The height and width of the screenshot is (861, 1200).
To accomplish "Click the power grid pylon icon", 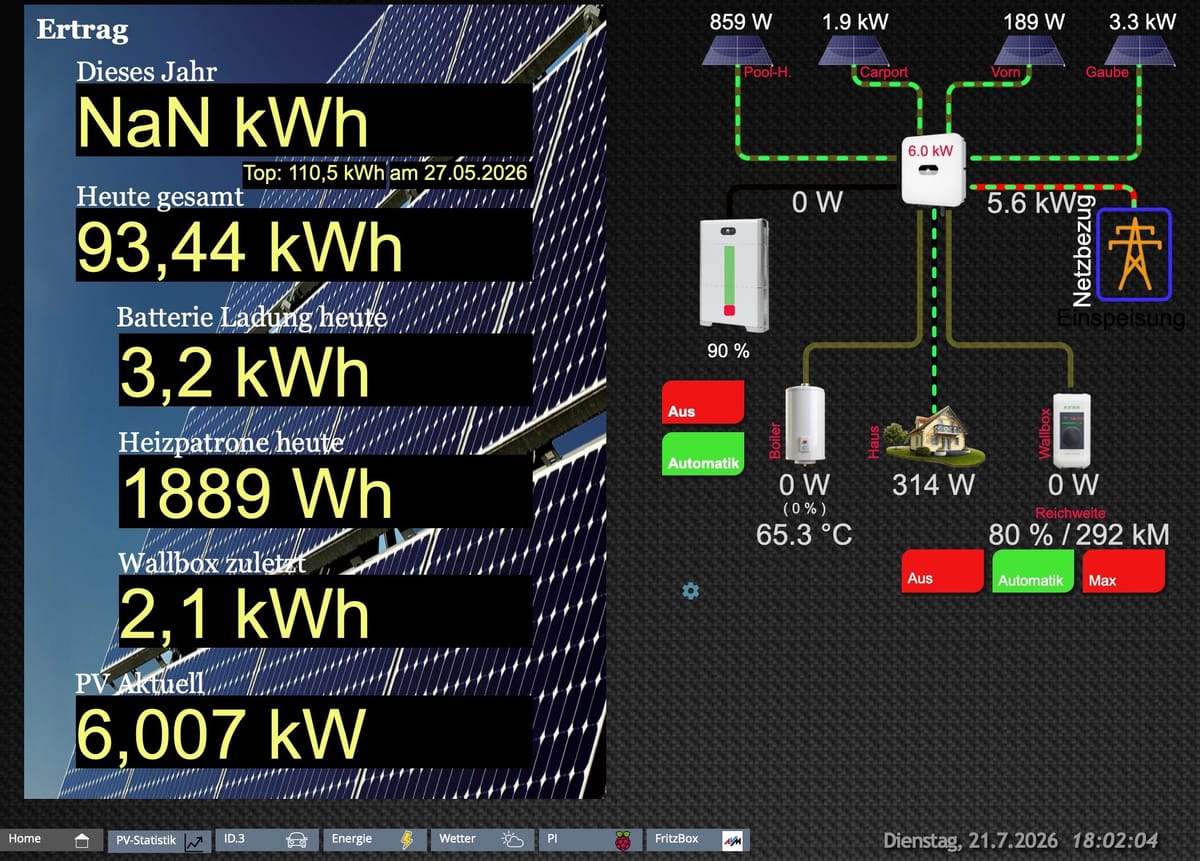I will 1134,254.
